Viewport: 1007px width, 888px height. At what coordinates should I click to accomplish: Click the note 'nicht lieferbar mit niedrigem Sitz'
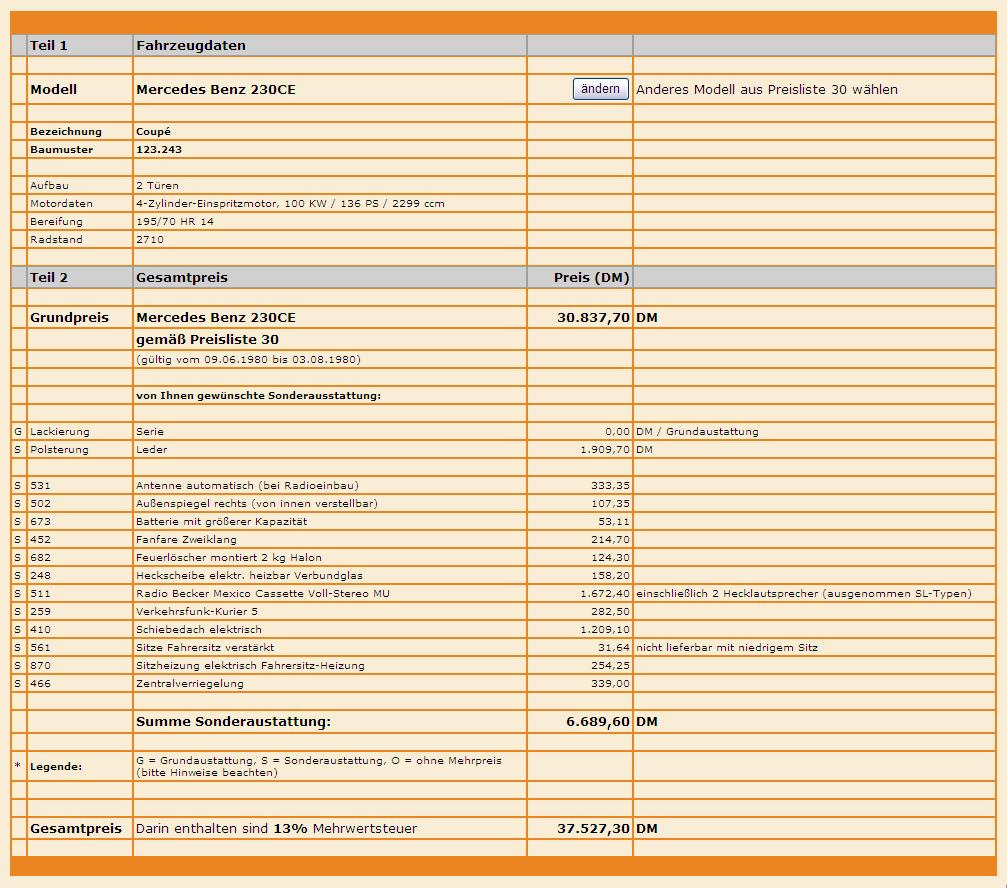(727, 647)
